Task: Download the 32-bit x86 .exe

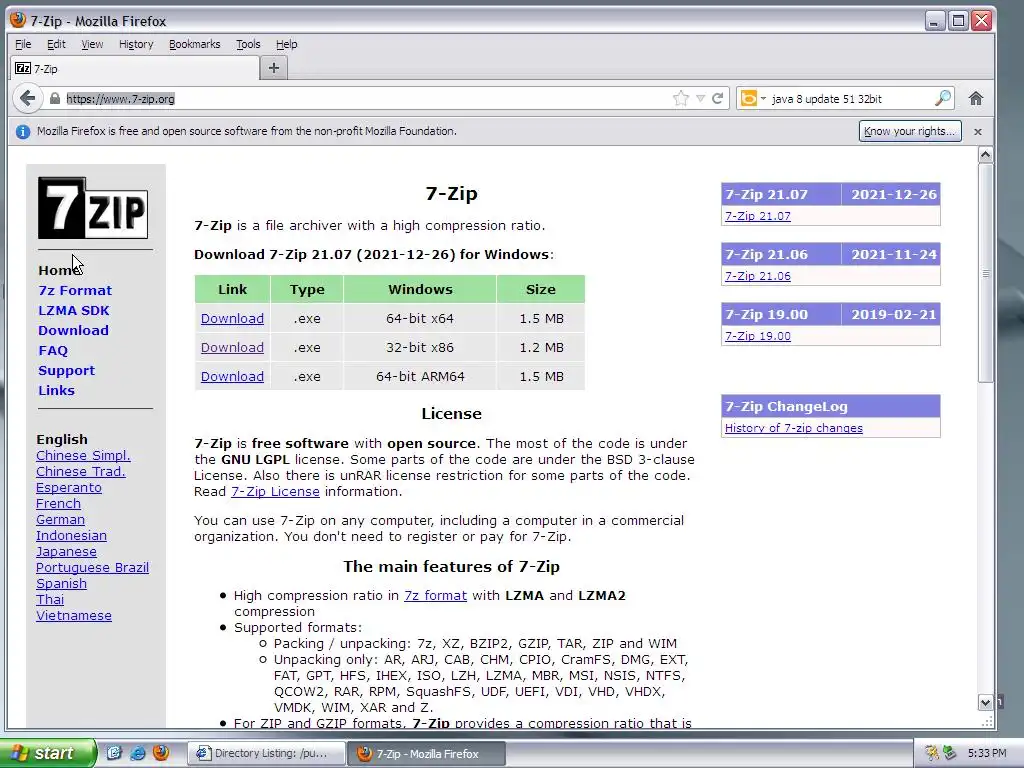Action: 232,347
